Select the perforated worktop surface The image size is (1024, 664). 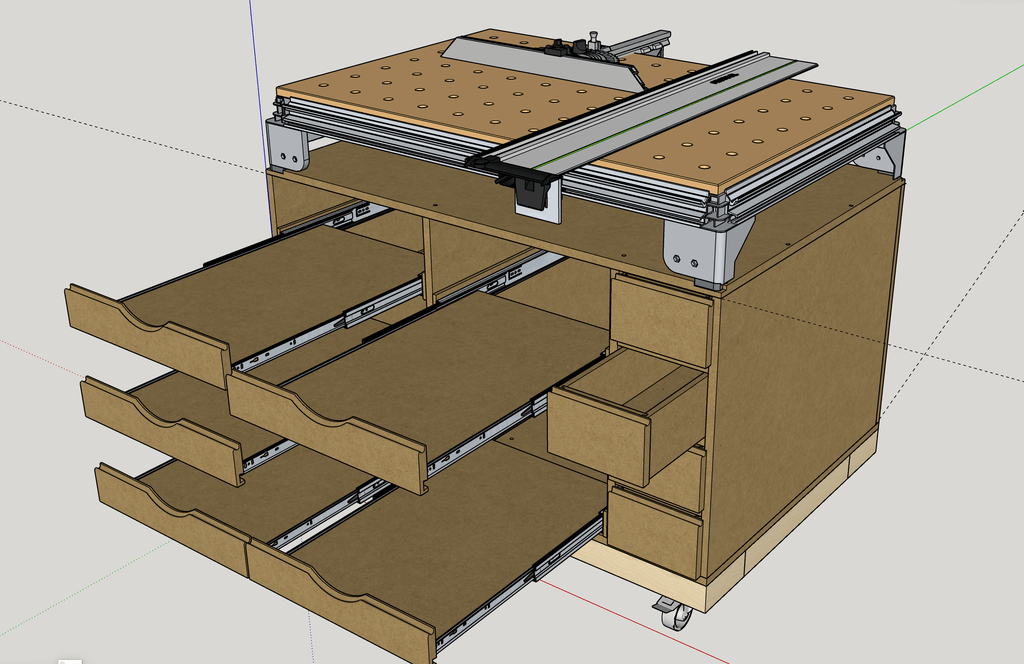584,108
